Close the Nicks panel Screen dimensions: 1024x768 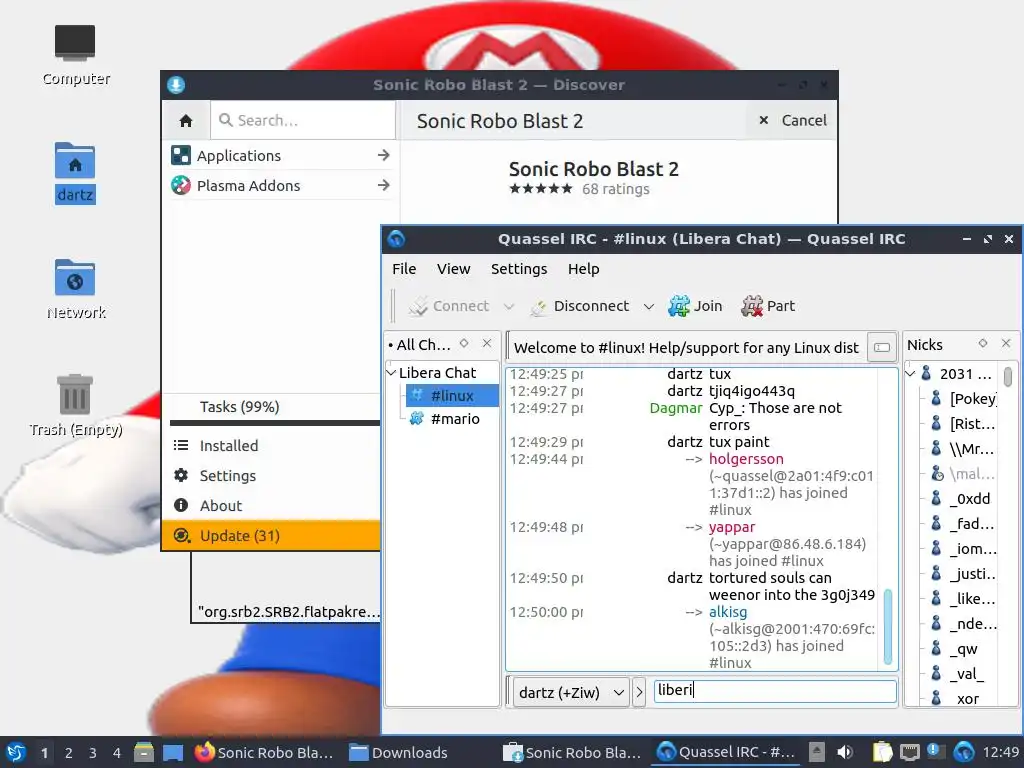click(1006, 343)
